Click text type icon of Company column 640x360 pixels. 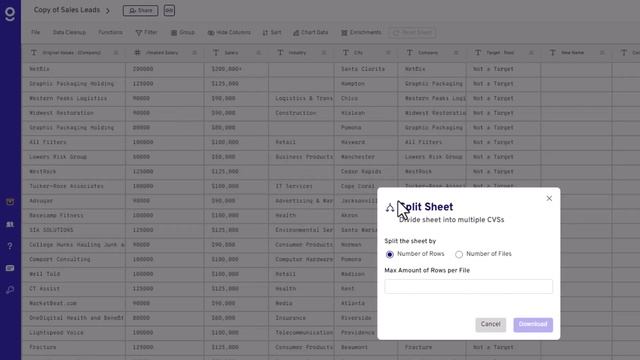point(410,53)
